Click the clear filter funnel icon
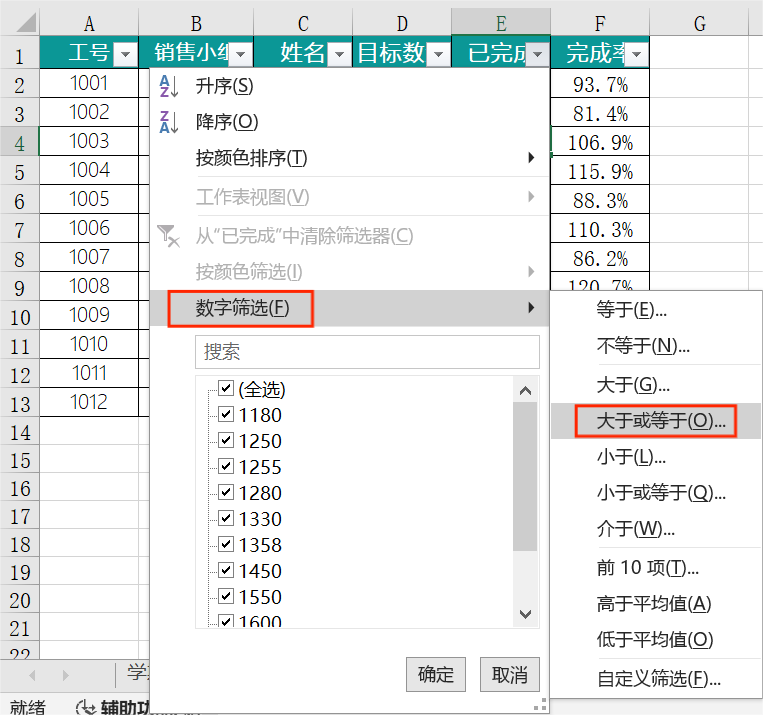Viewport: 763px width, 715px height. [168, 236]
